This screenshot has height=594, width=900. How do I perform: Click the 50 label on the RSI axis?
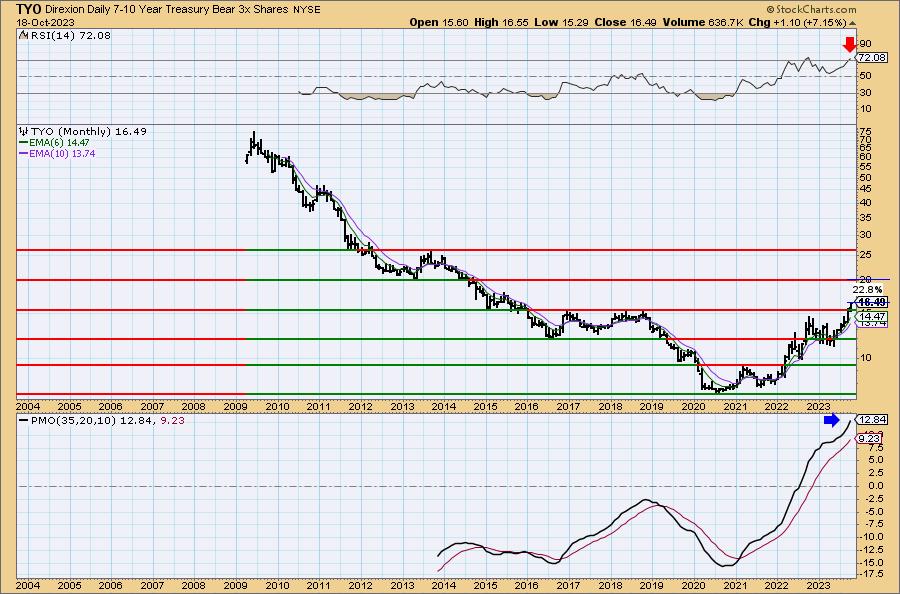point(866,76)
